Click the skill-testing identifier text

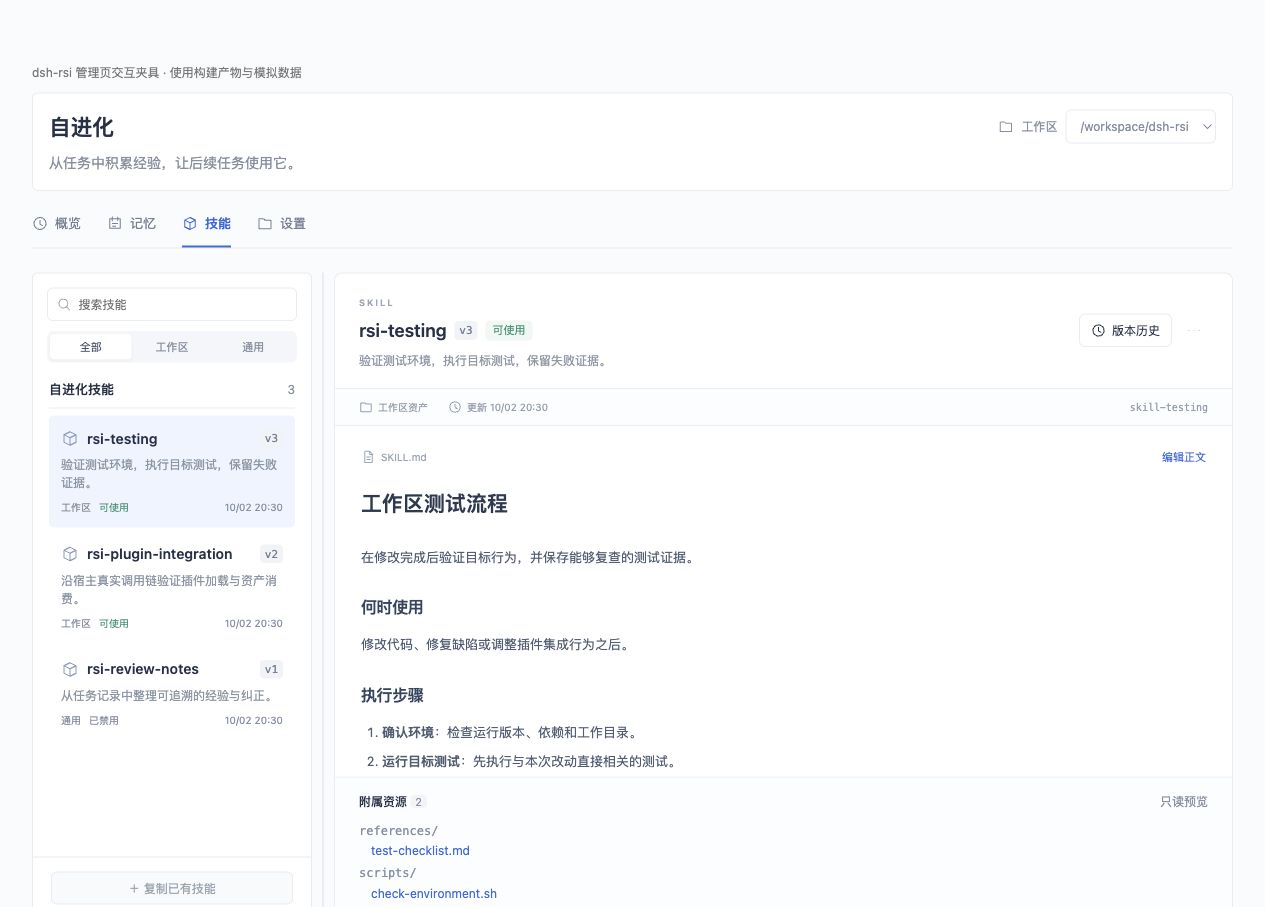click(x=1168, y=407)
